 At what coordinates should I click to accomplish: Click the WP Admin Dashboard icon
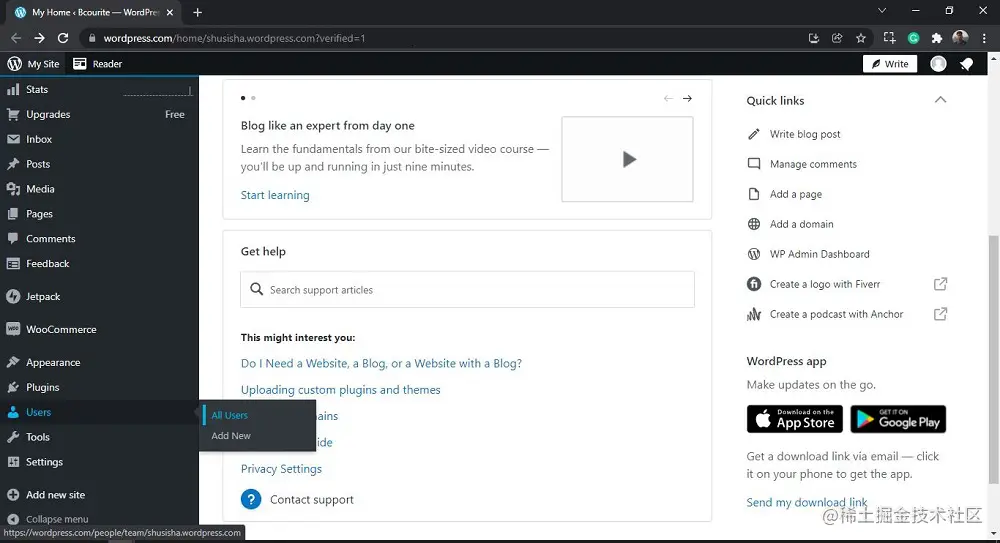(754, 254)
